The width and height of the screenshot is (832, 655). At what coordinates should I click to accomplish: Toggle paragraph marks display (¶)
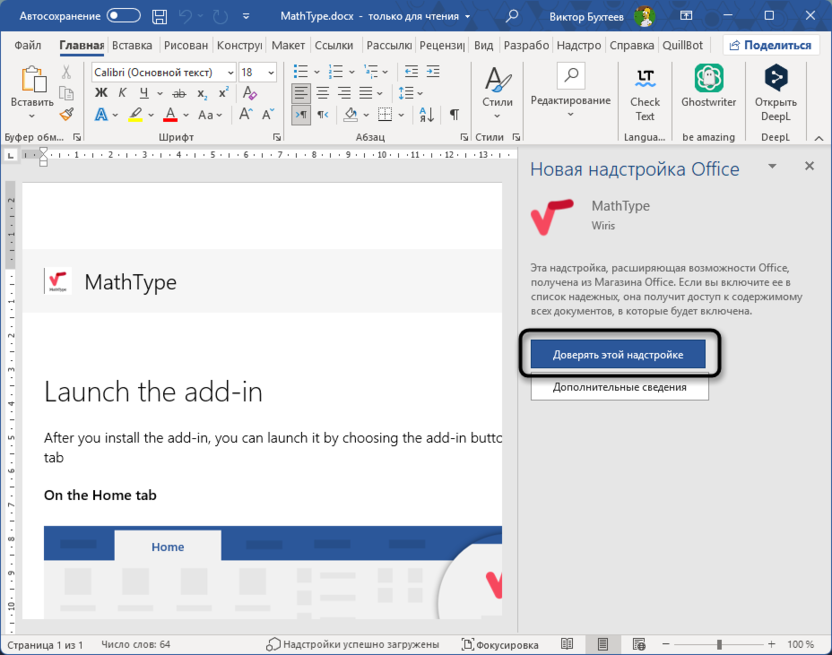[x=454, y=114]
